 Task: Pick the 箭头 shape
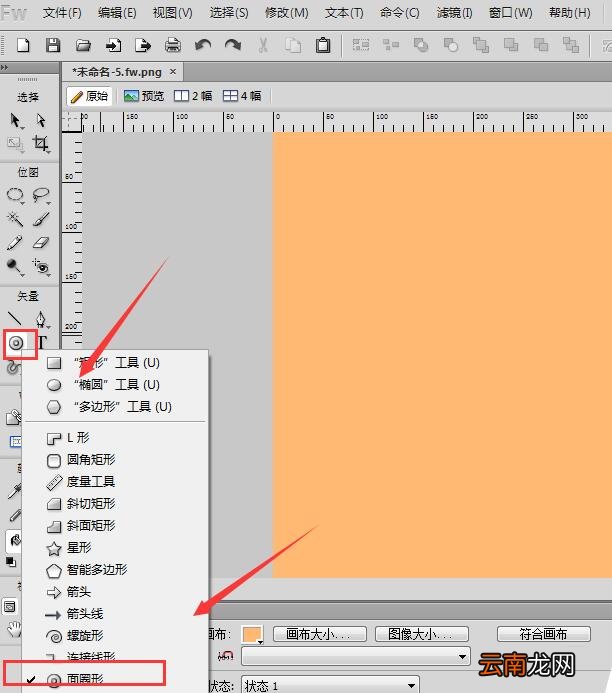click(x=115, y=592)
